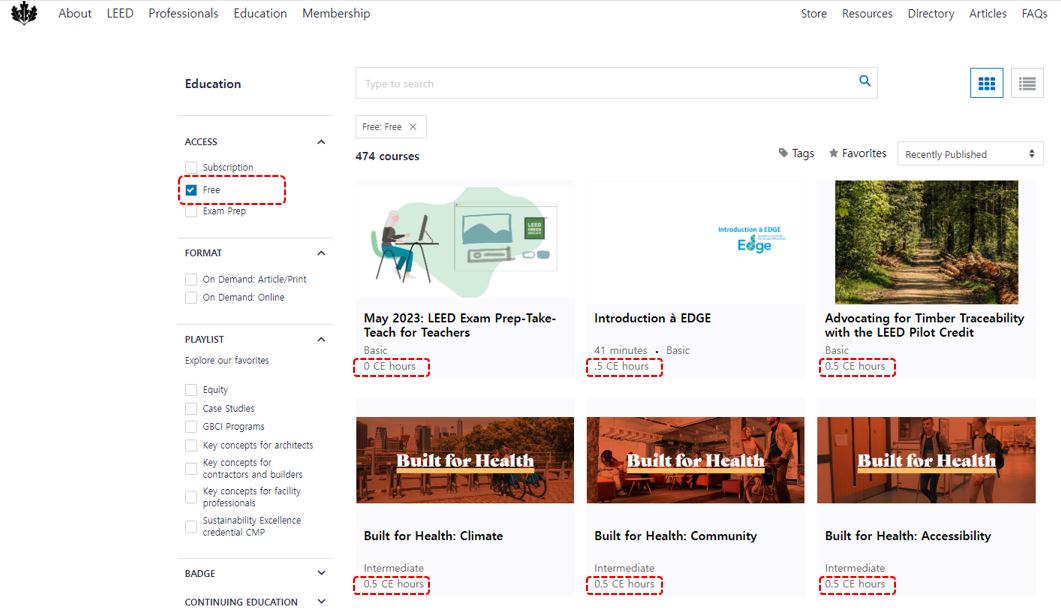Image resolution: width=1061 pixels, height=612 pixels.
Task: Click the 0 CE hours label
Action: tap(390, 366)
